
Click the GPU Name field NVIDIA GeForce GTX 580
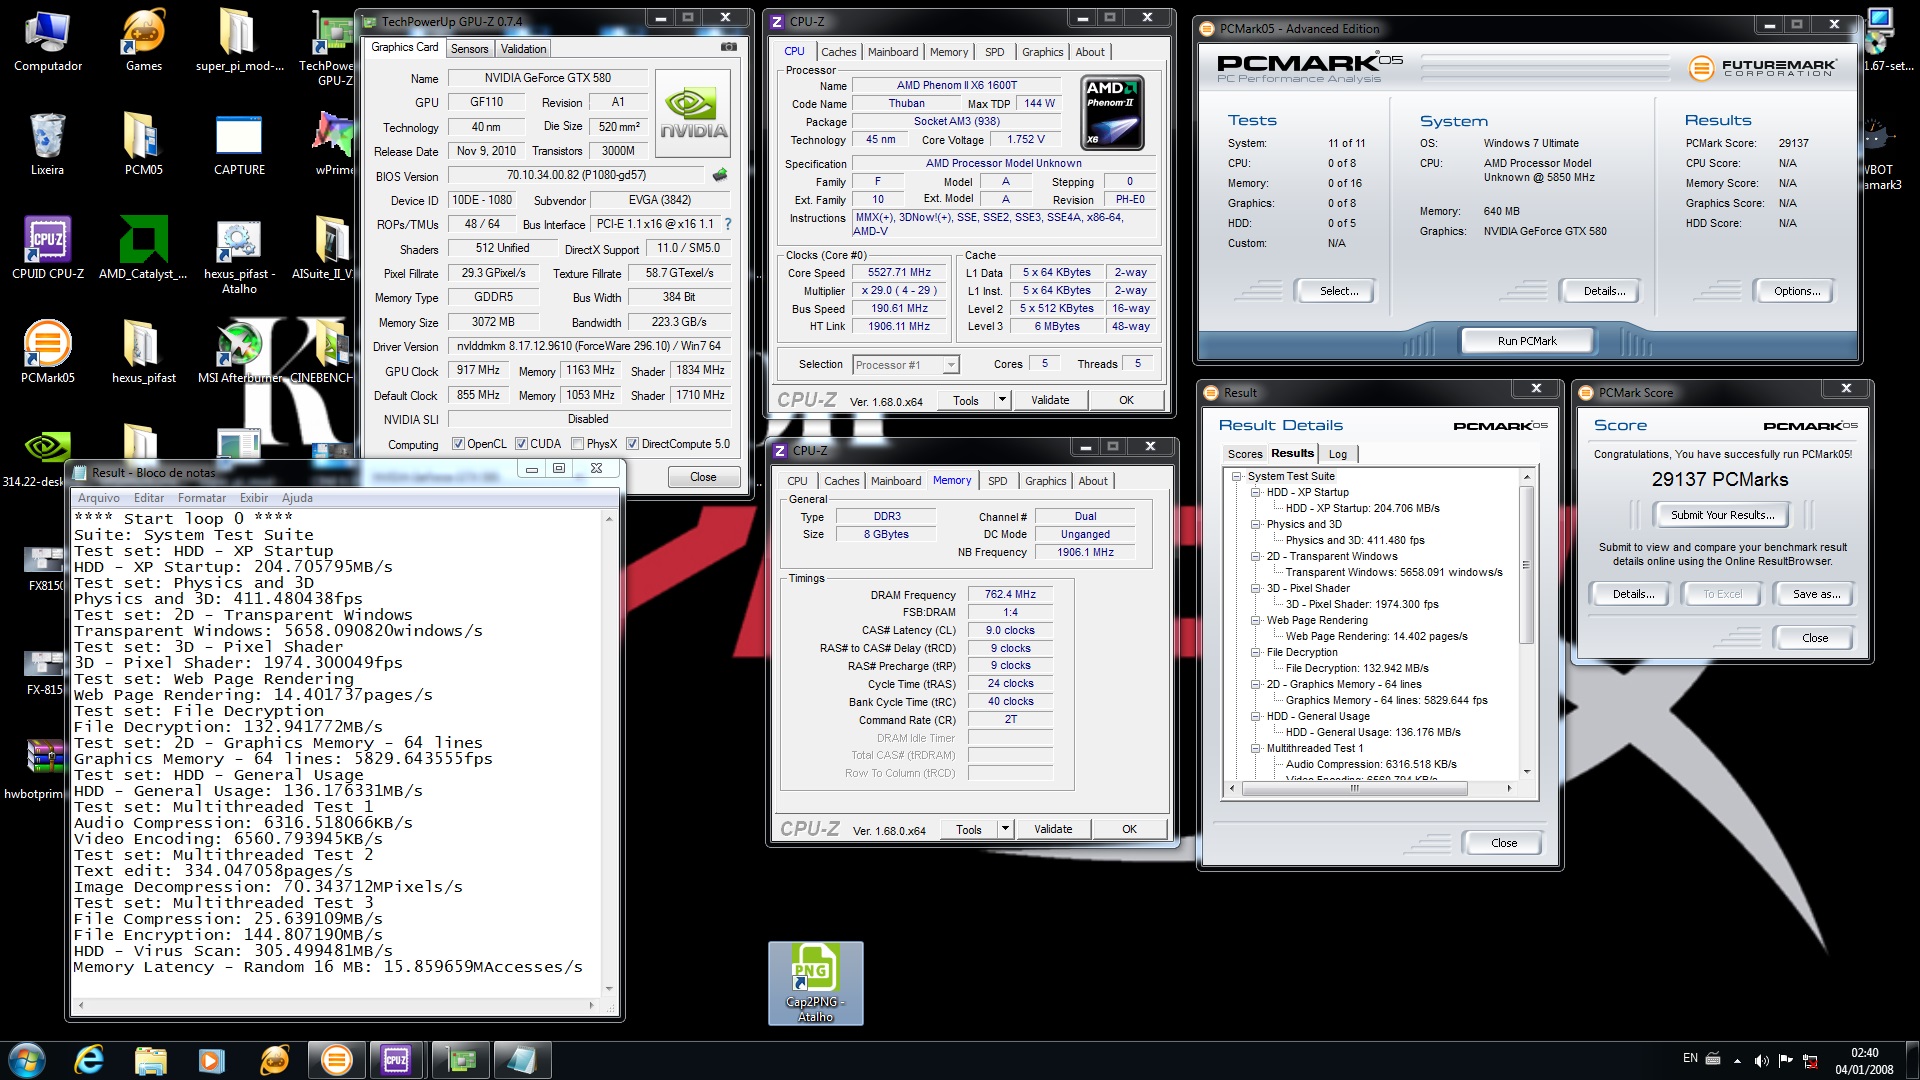[547, 78]
